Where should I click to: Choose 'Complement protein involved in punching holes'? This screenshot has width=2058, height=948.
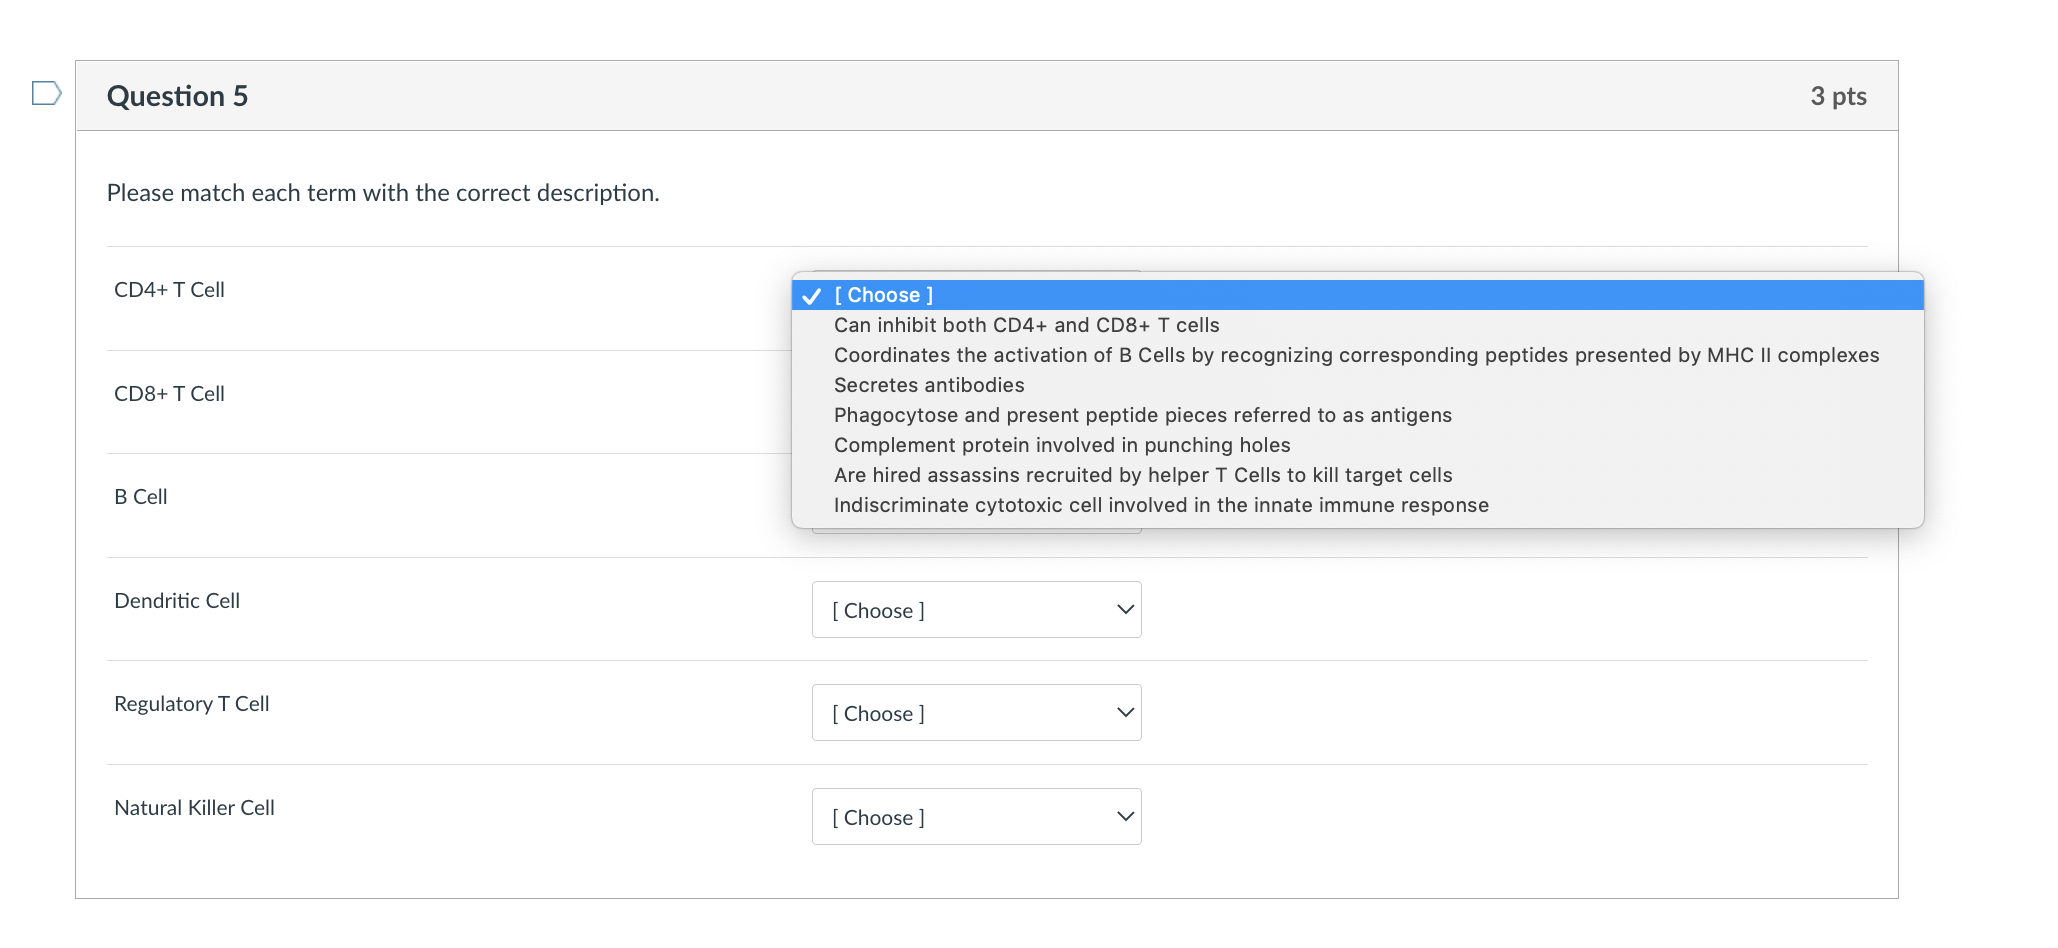(1062, 445)
